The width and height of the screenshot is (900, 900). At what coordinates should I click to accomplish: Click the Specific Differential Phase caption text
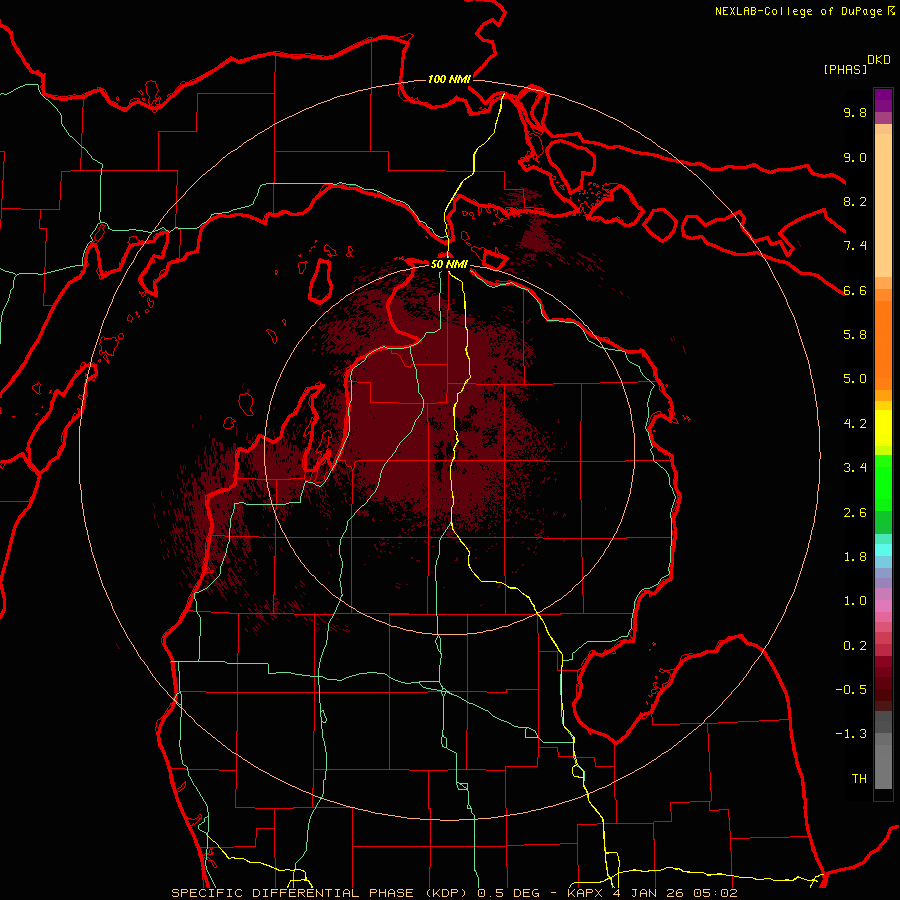coord(454,893)
